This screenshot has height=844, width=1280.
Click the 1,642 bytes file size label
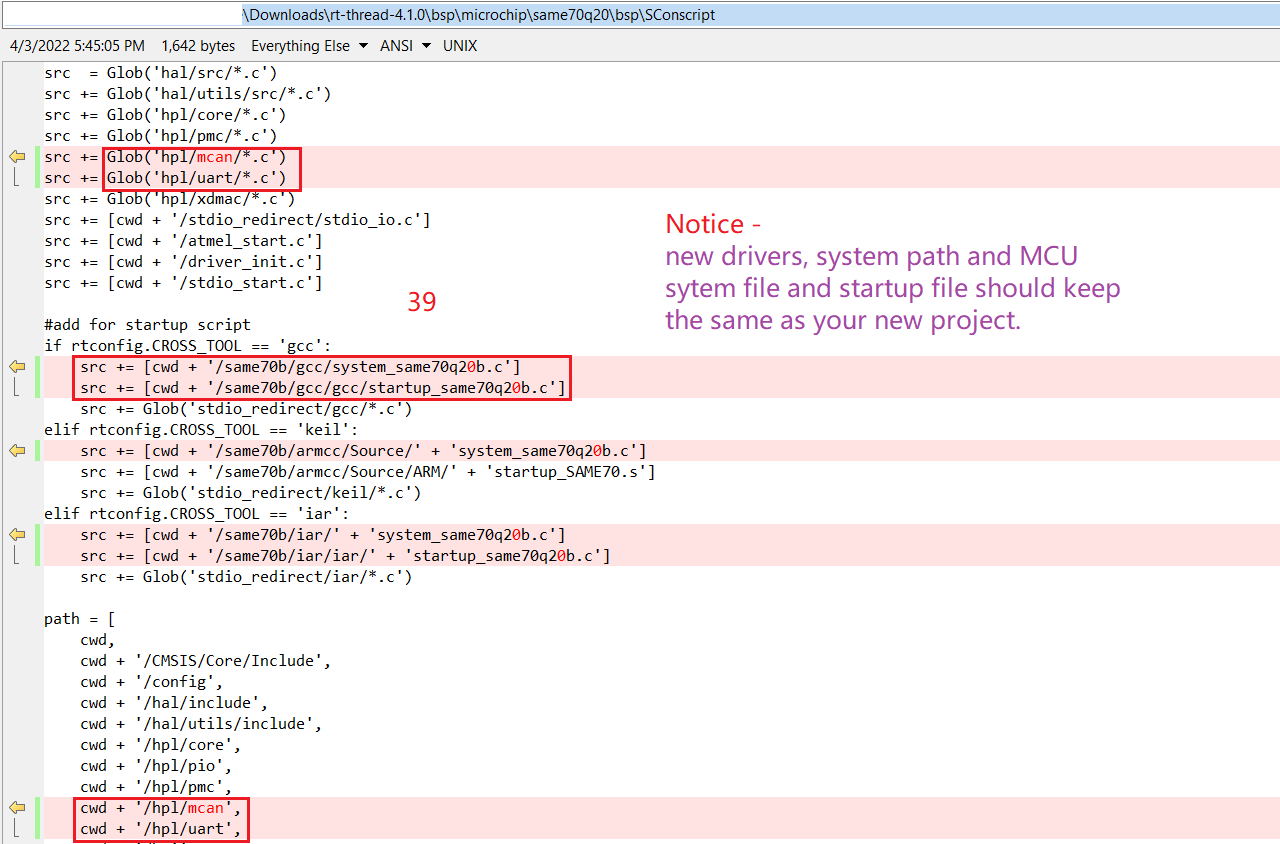click(198, 46)
